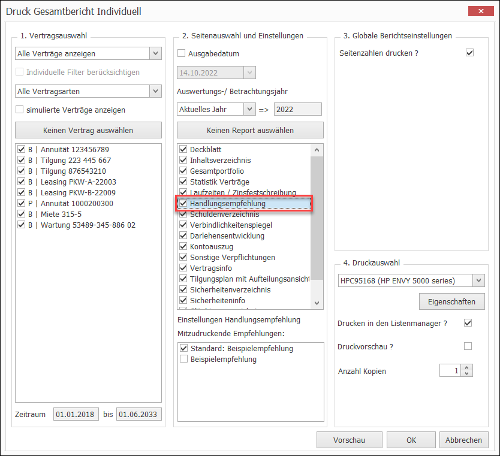Click the Zeitraum start date 01.01.2018
The height and width of the screenshot is (456, 500).
tap(76, 414)
